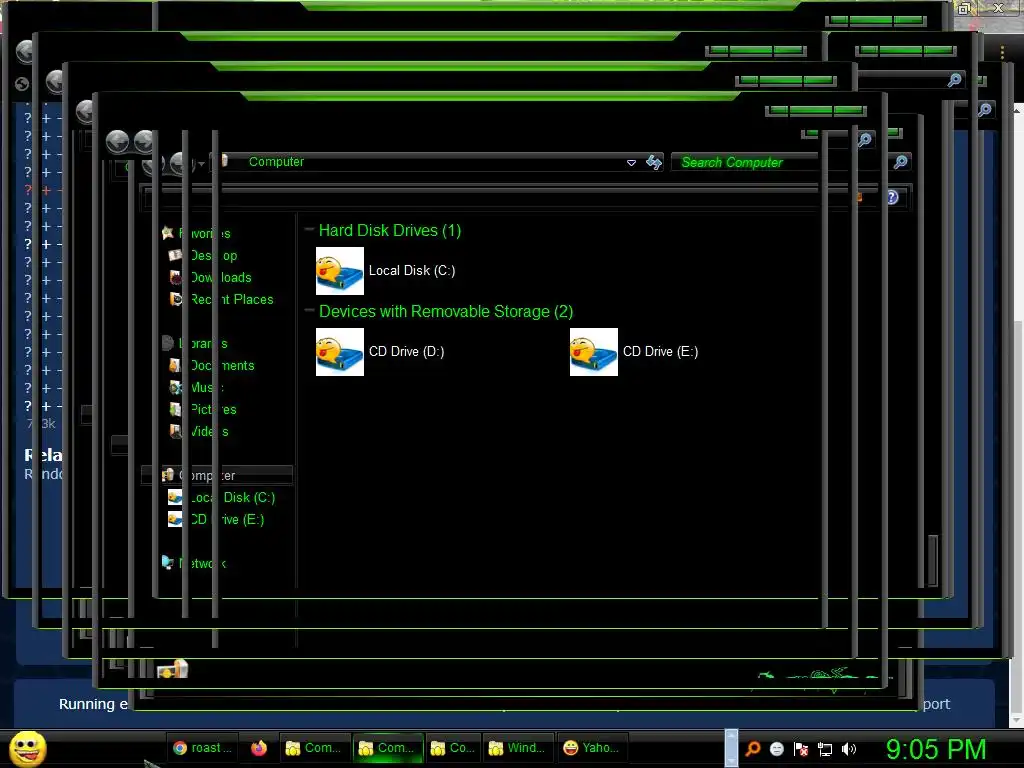Image resolution: width=1024 pixels, height=768 pixels.
Task: Open the Yahoo Messenger taskbar button
Action: pos(591,748)
